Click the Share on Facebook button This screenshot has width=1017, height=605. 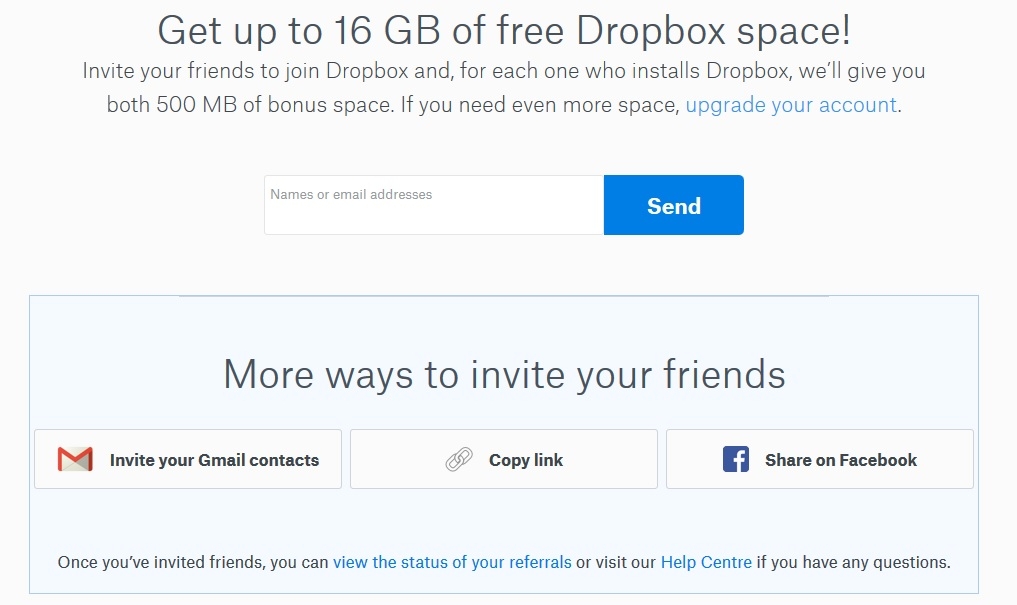(x=819, y=458)
